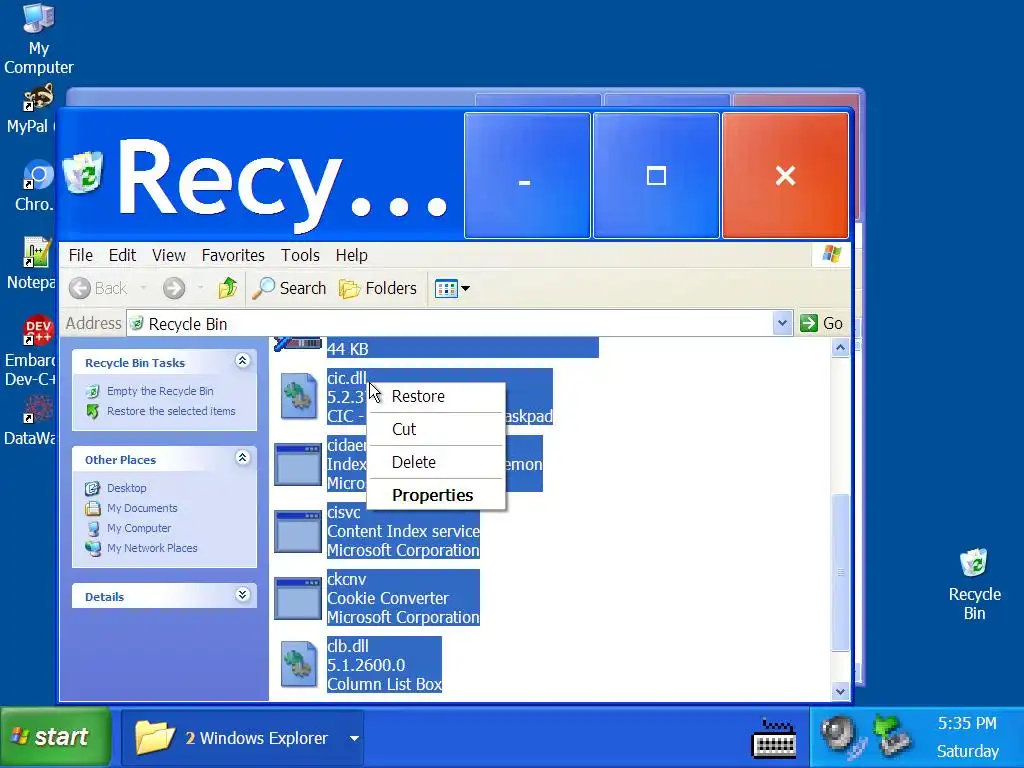Click the volume speaker tray icon
Viewport: 1024px width, 768px height.
[843, 736]
